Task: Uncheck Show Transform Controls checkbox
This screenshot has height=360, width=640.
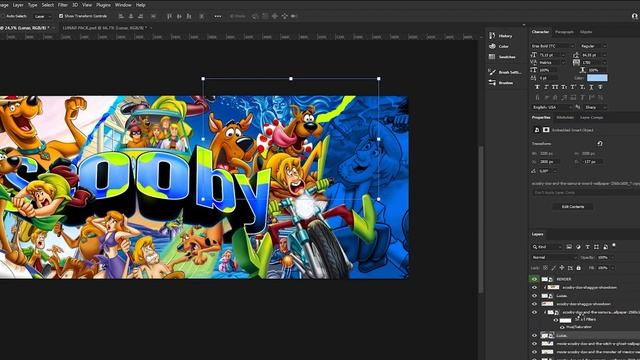Action: pyautogui.click(x=61, y=16)
